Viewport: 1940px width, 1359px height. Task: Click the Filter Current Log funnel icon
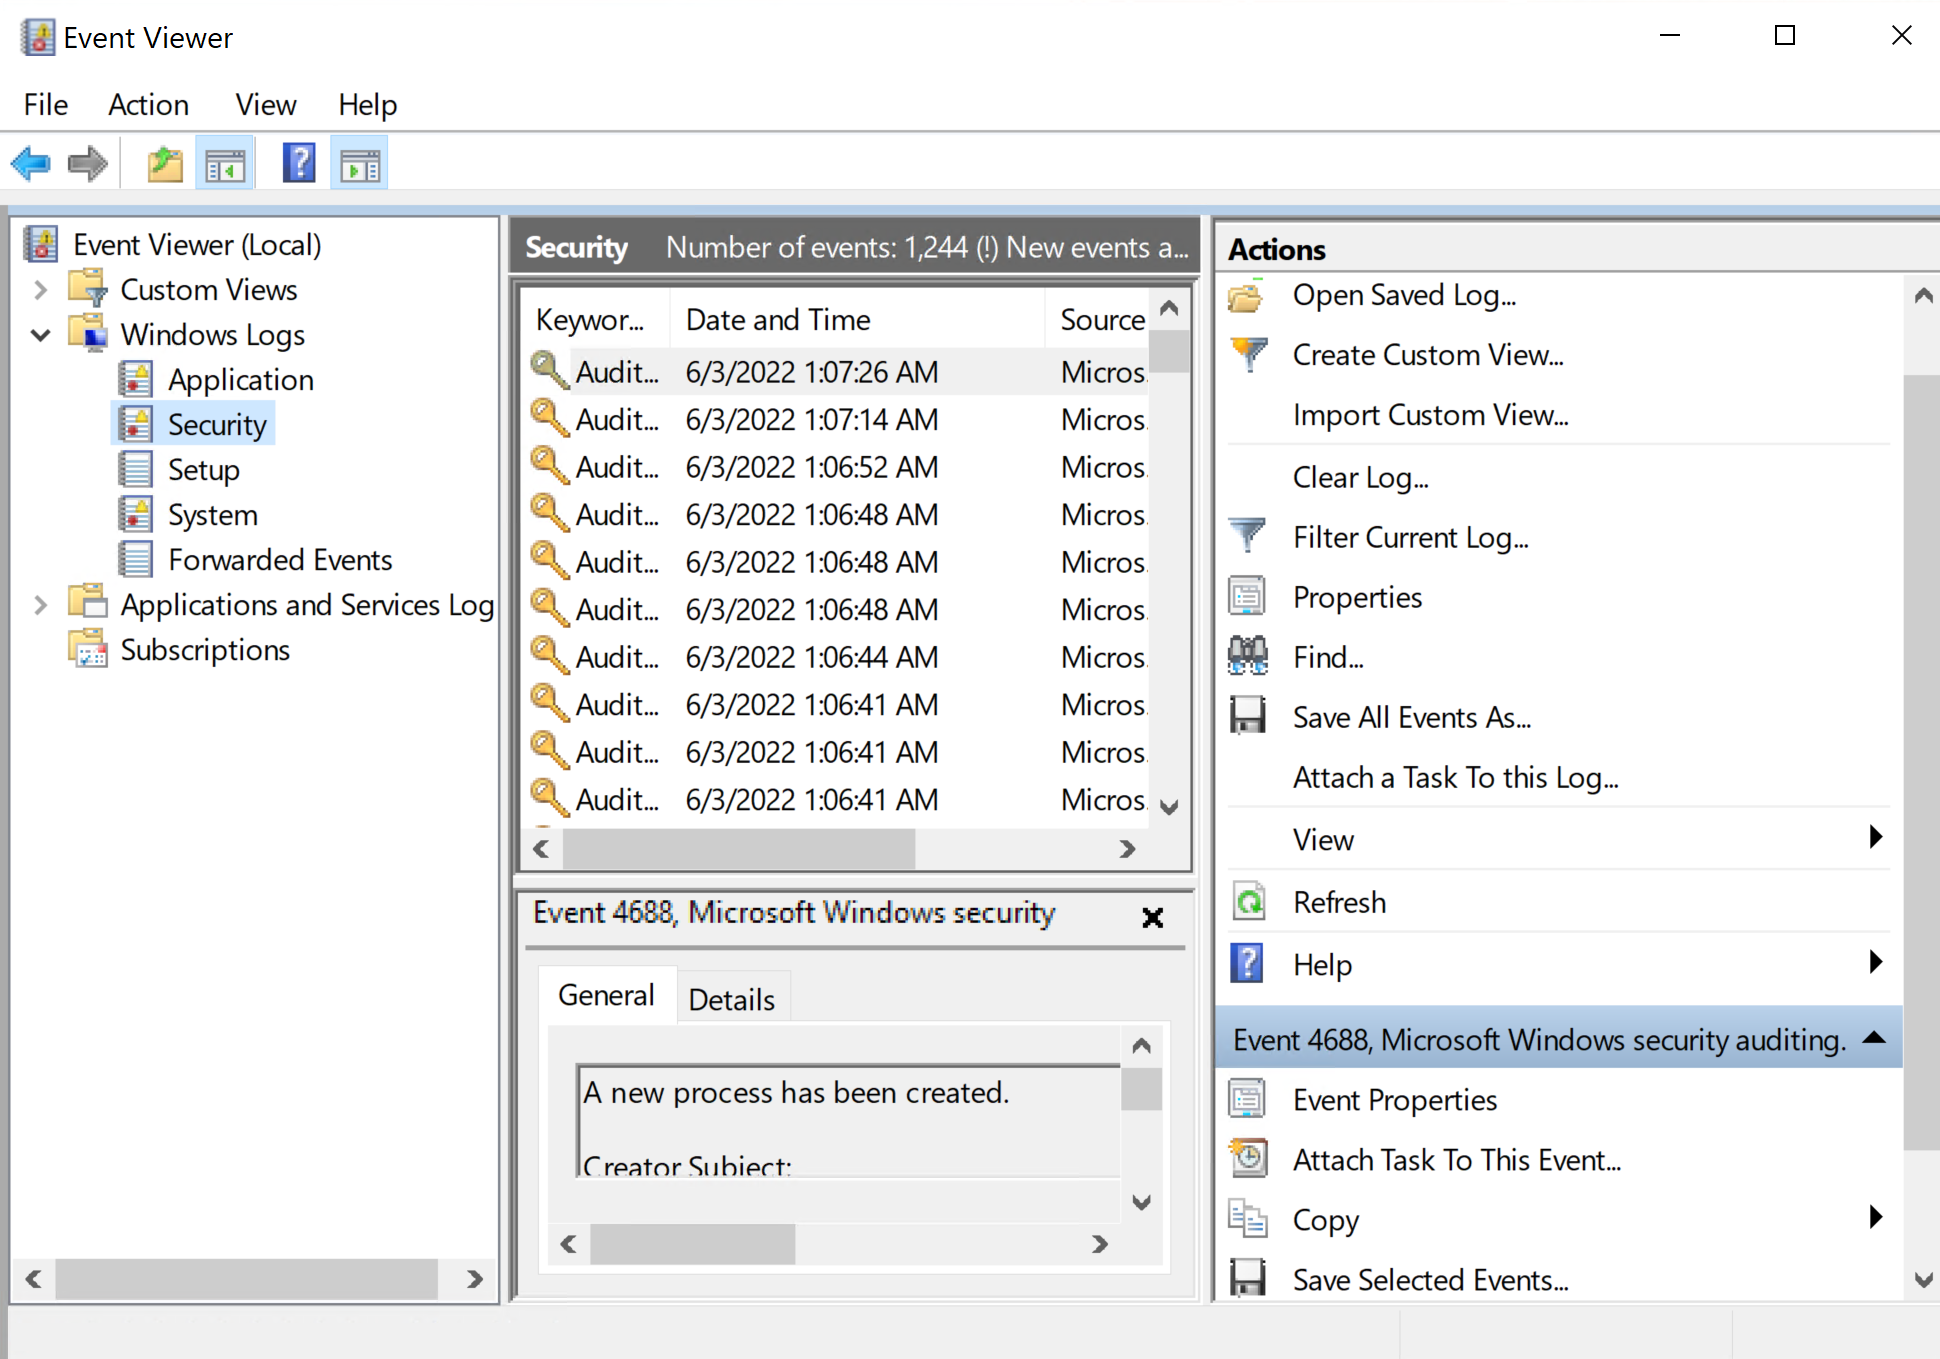click(1247, 537)
